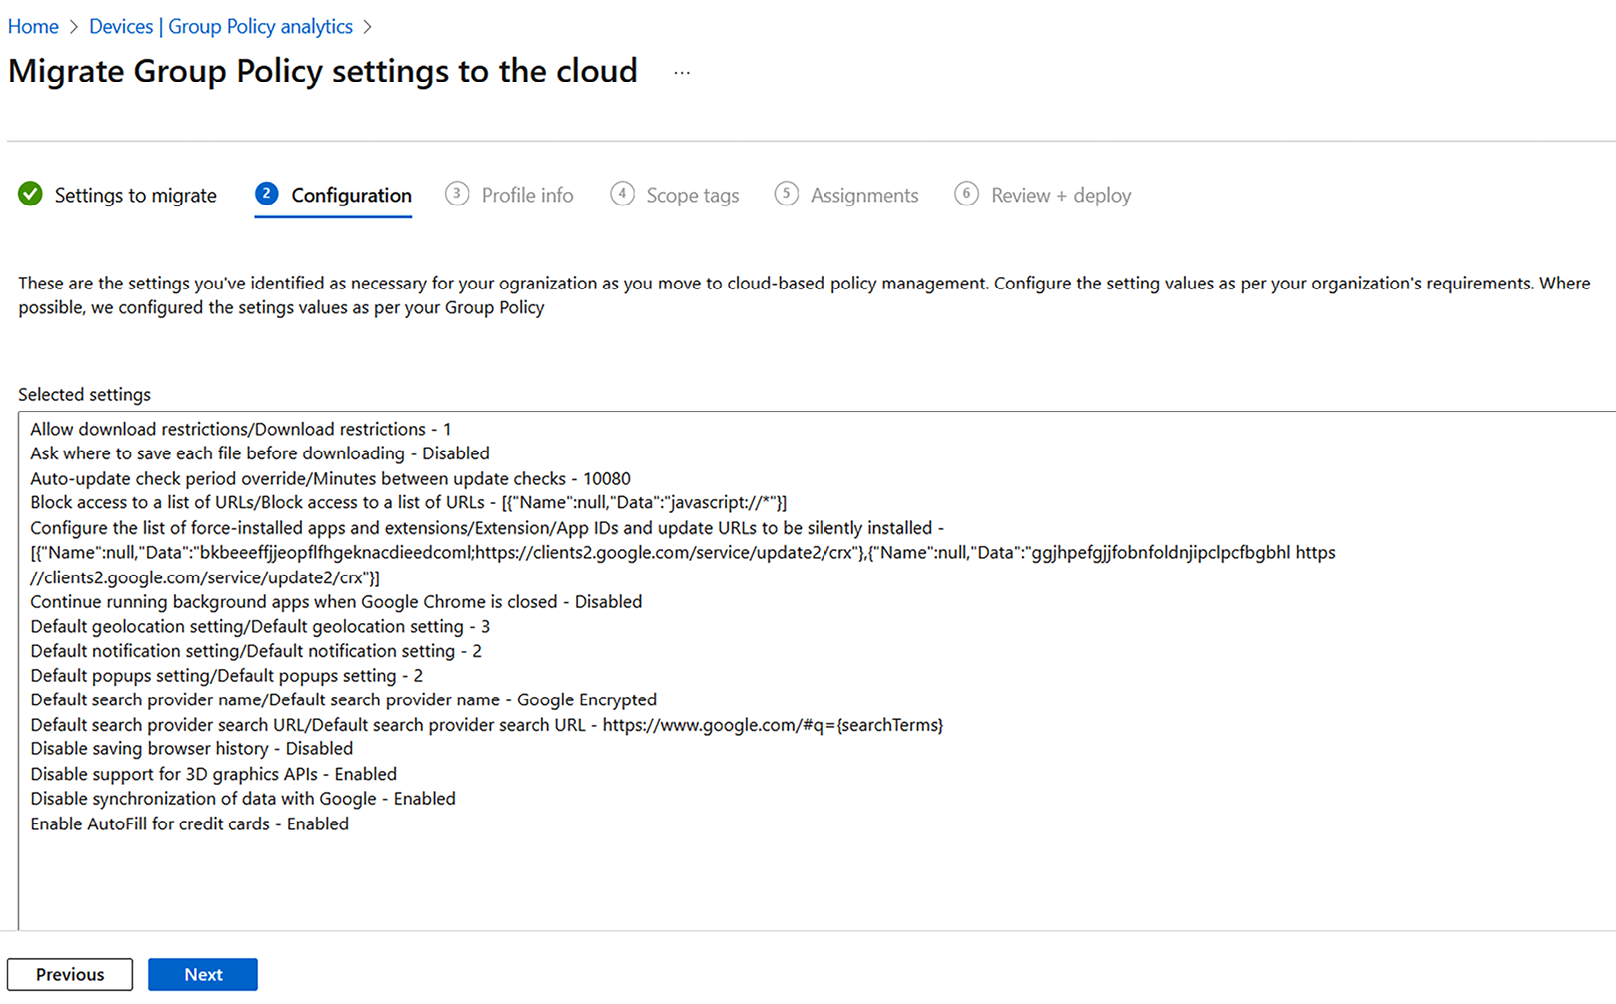Click the breadcrumb chevron after Home
1616x1004 pixels.
[x=74, y=27]
